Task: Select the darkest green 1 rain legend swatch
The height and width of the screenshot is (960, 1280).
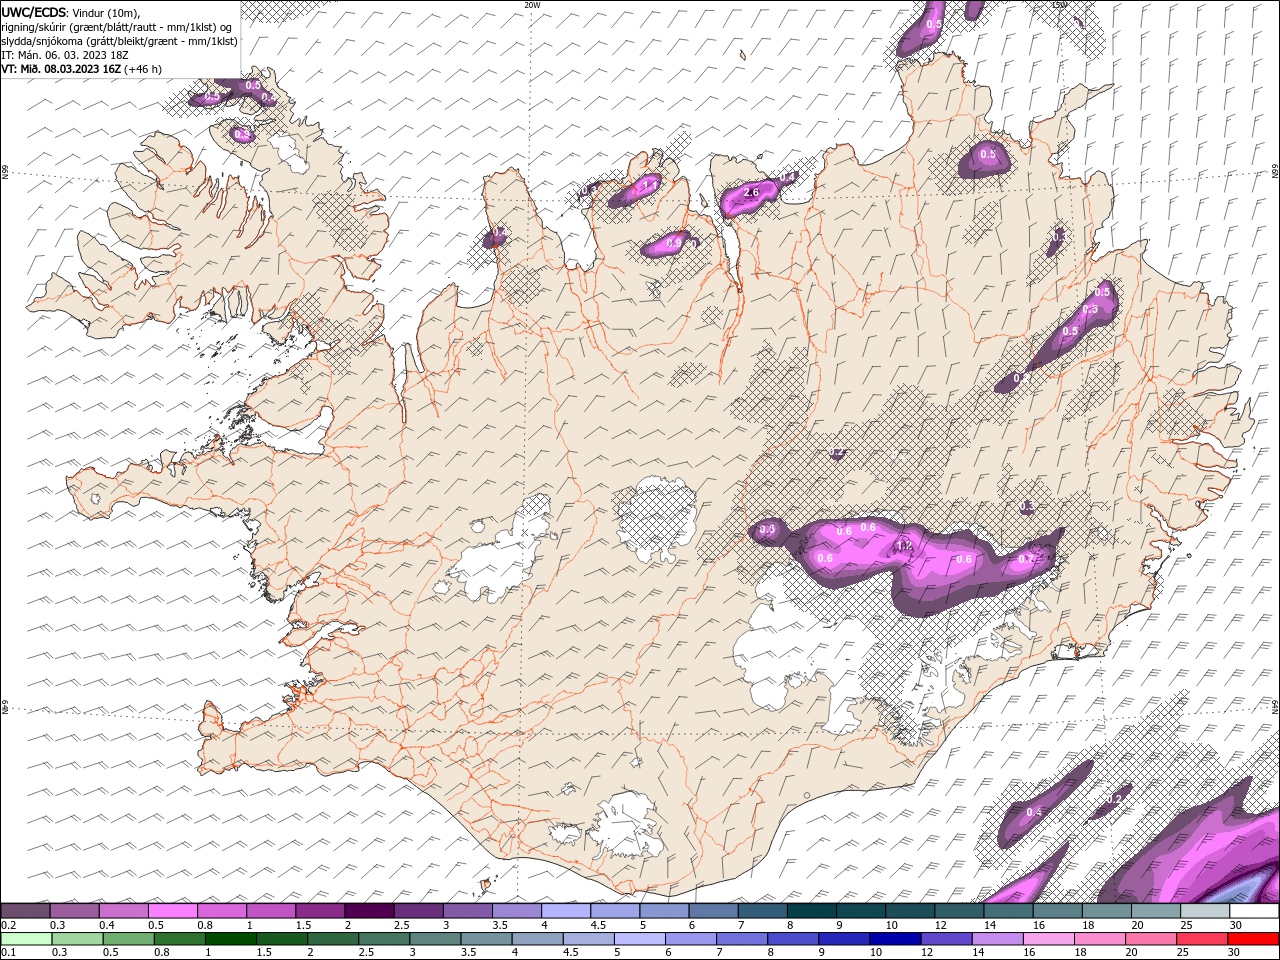Action: [x=231, y=939]
